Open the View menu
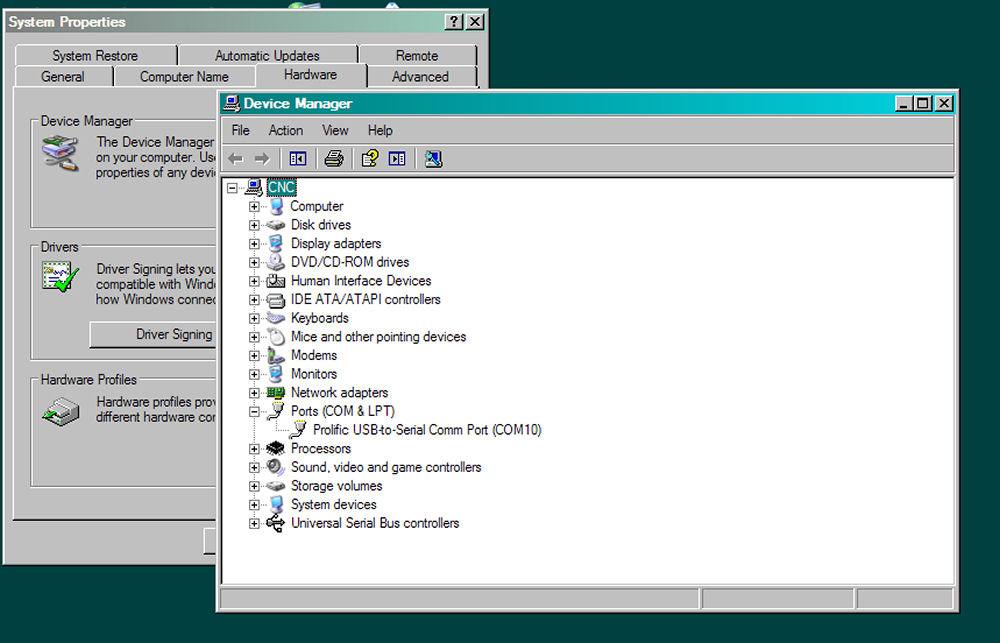 pyautogui.click(x=335, y=130)
